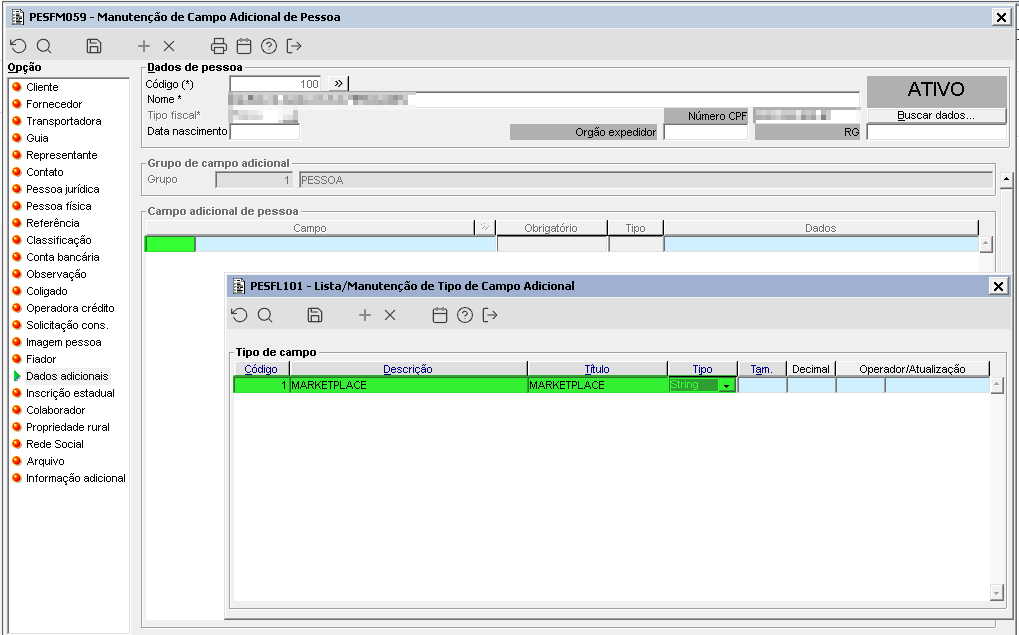The width and height of the screenshot is (1019, 635).
Task: Select Colaborador in the Opção list
Action: tap(55, 410)
